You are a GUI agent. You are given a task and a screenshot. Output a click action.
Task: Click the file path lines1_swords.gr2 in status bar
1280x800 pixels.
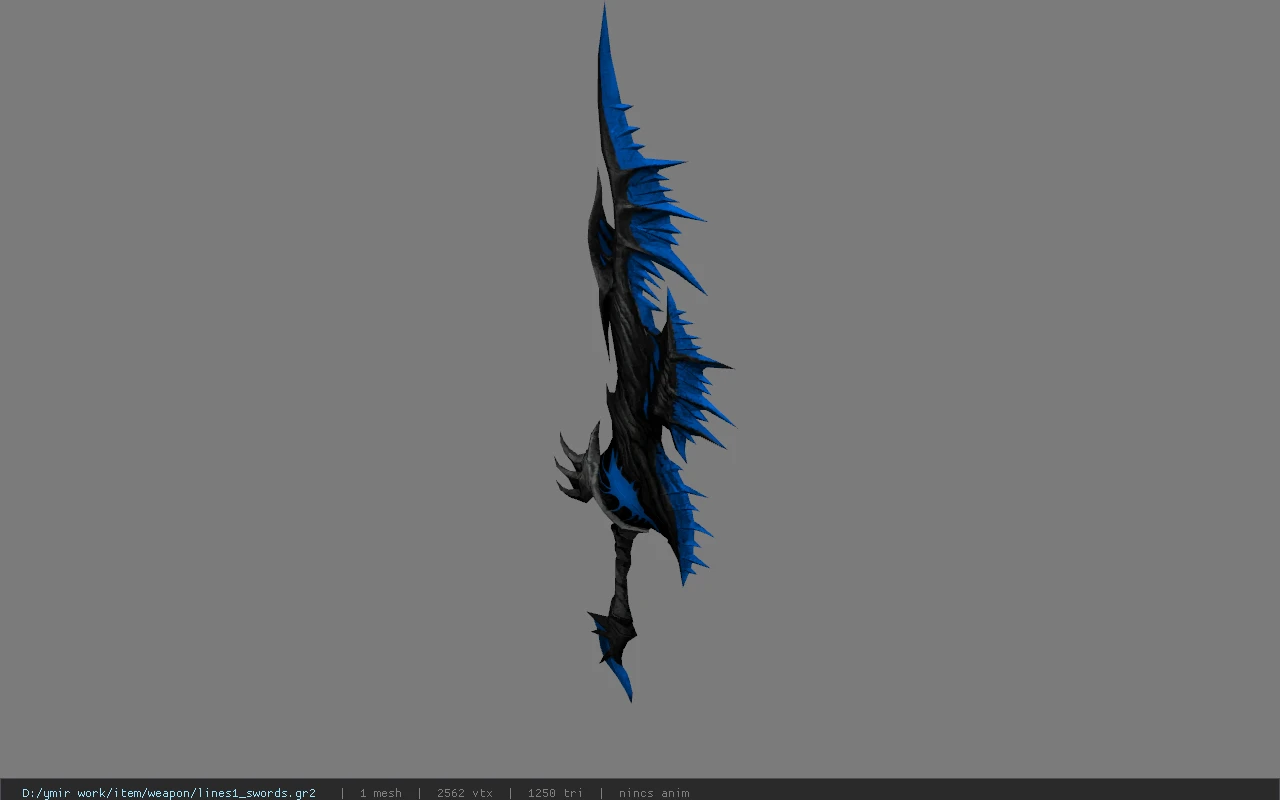tap(169, 793)
